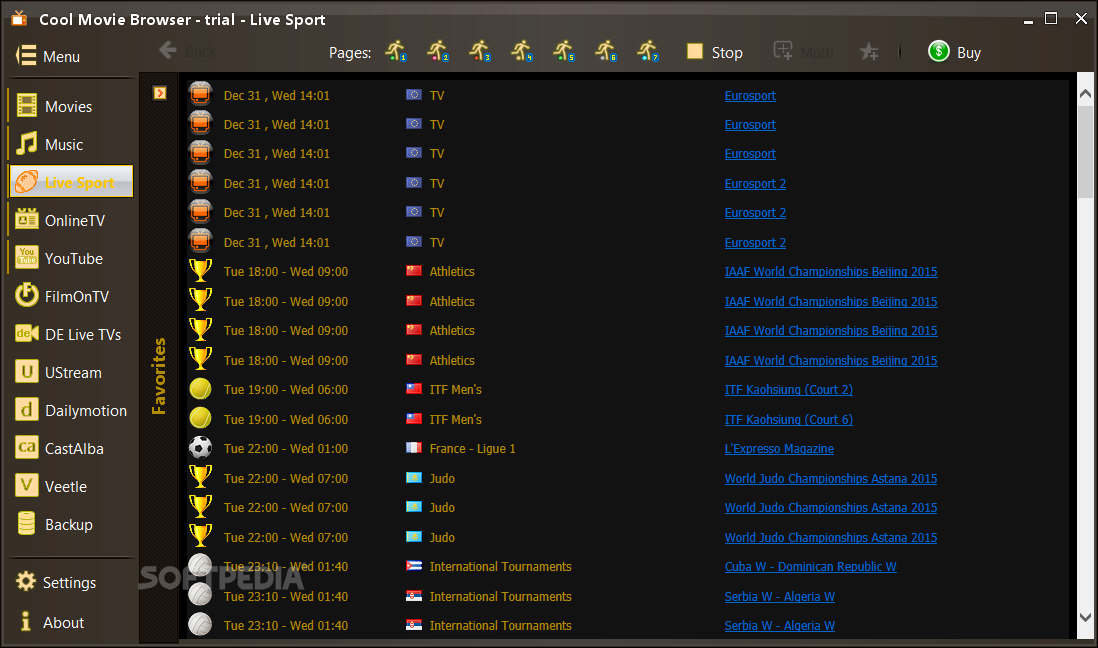Open page 4 of live sport listings
1098x648 pixels.
click(x=522, y=51)
